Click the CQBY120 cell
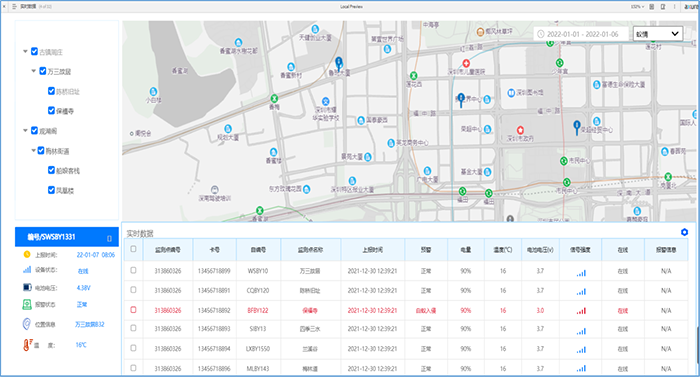 (x=258, y=290)
